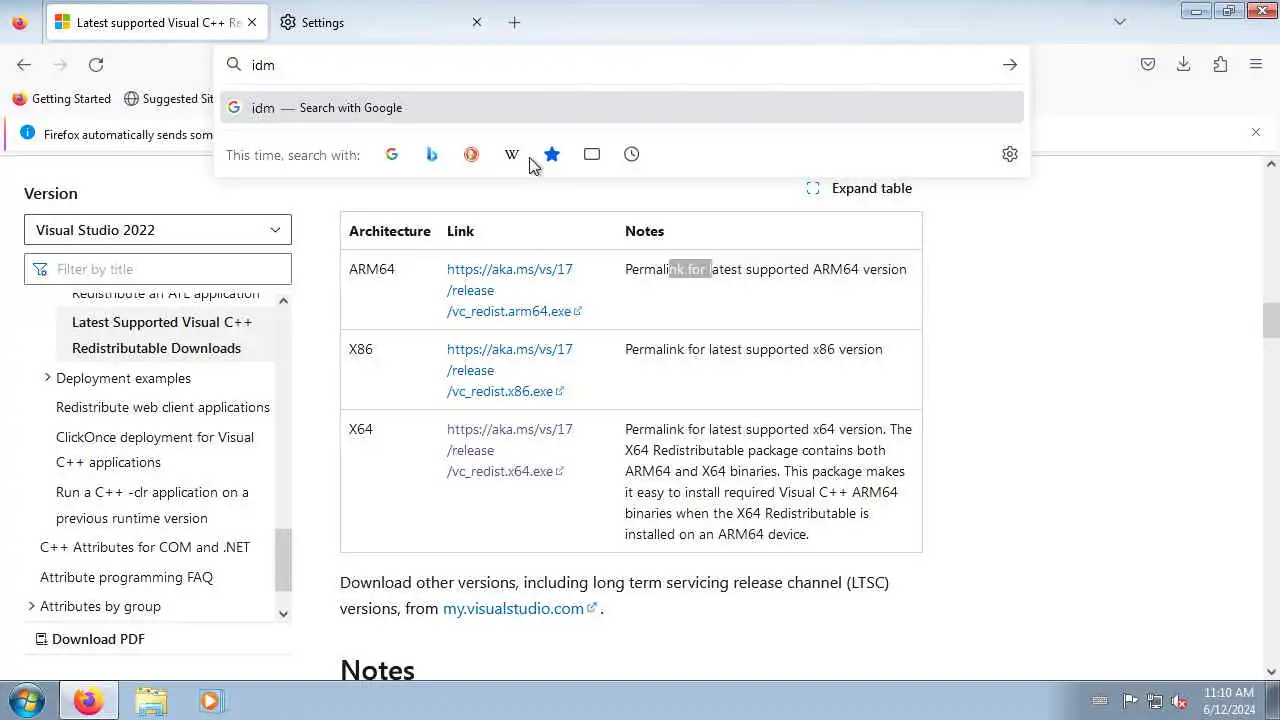Viewport: 1280px width, 720px height.
Task: Click Download PDF
Action: (x=90, y=639)
